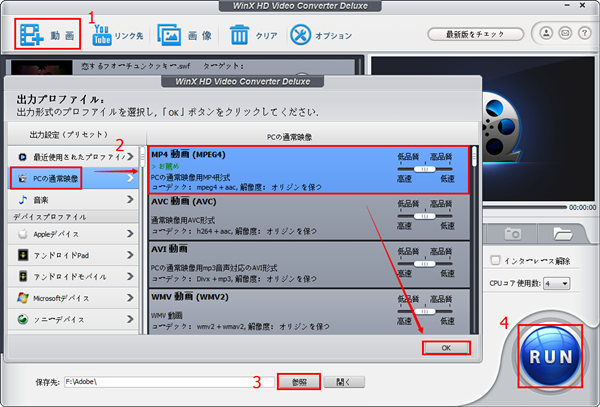
Task: Expand the Appleデバイス category
Action: [x=72, y=233]
